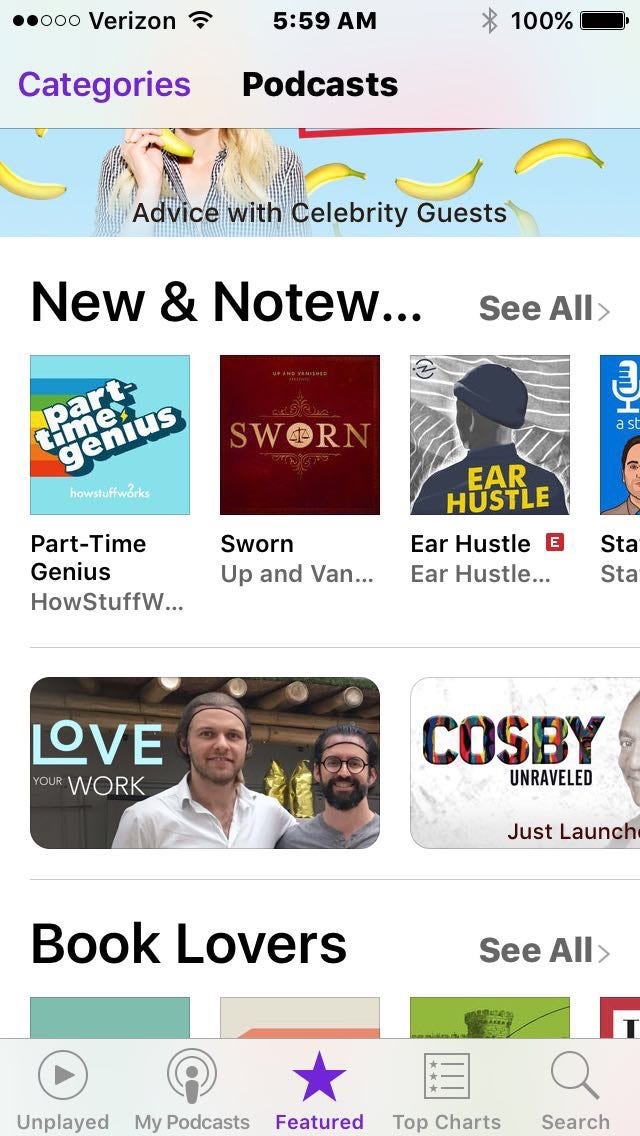Open the Love Your Work banner
Viewport: 640px width, 1136px height.
click(205, 763)
